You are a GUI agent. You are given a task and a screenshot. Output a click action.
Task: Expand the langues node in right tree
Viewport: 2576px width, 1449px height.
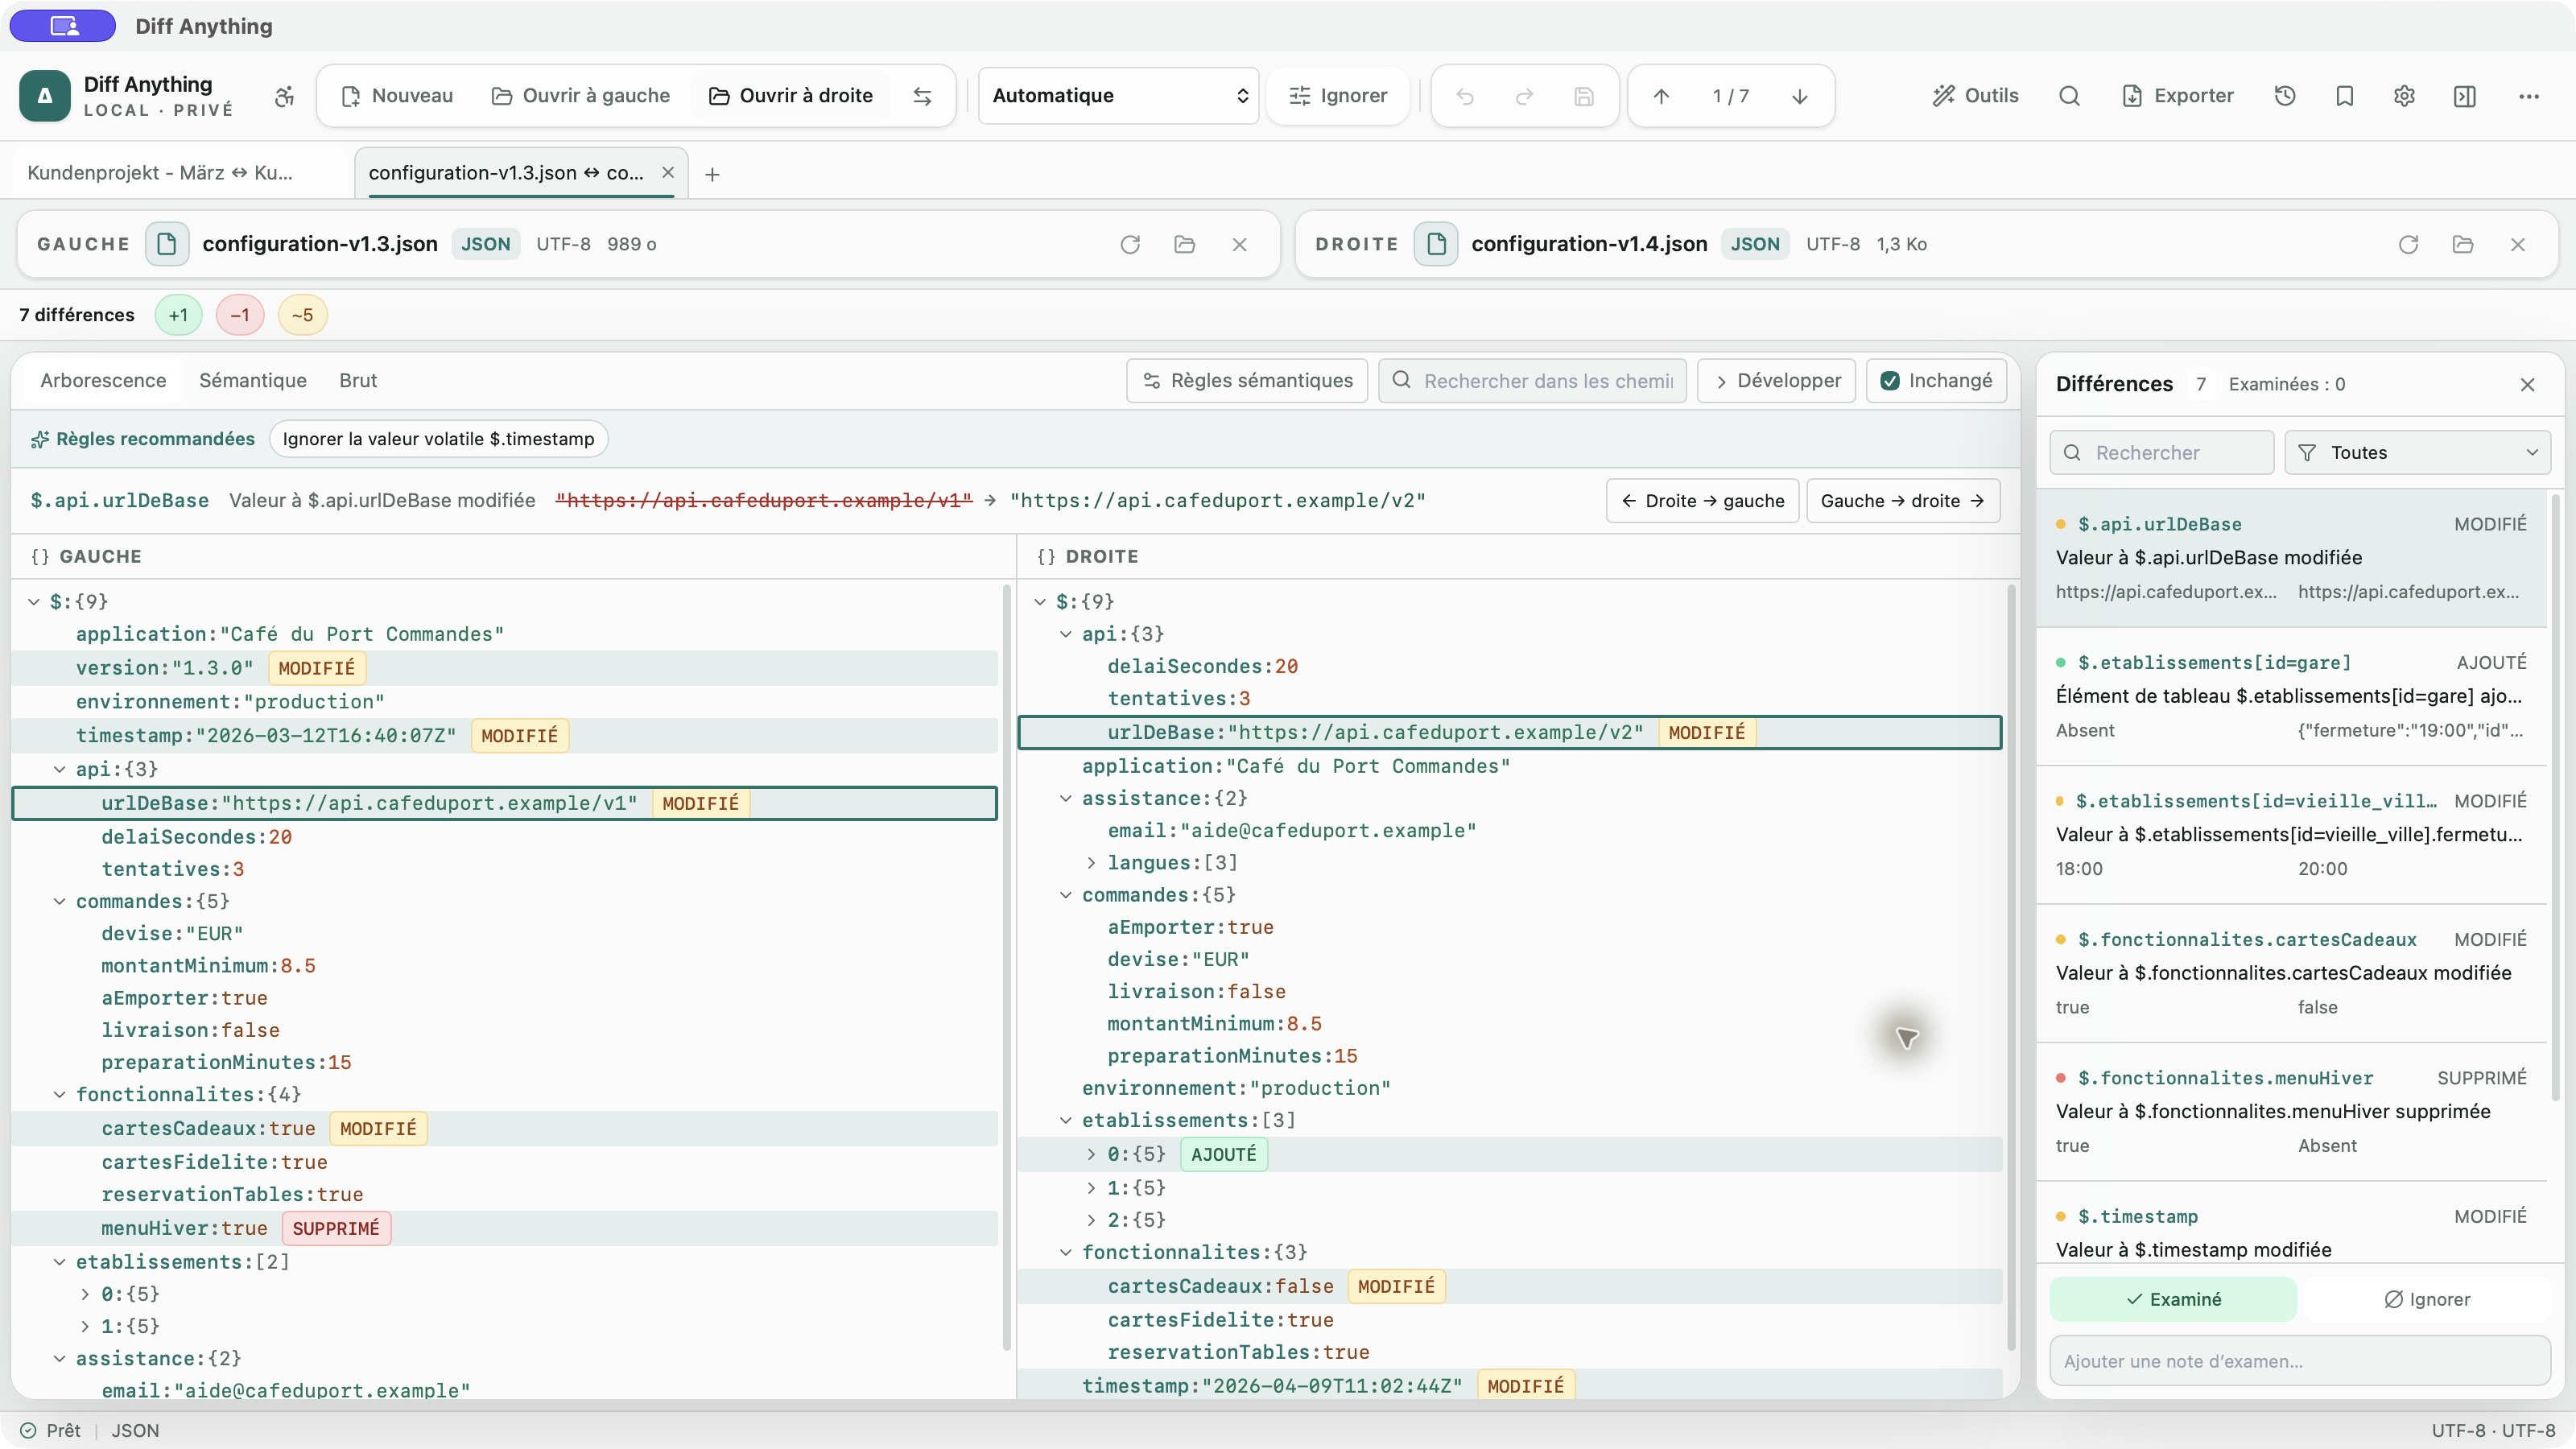coord(1091,863)
